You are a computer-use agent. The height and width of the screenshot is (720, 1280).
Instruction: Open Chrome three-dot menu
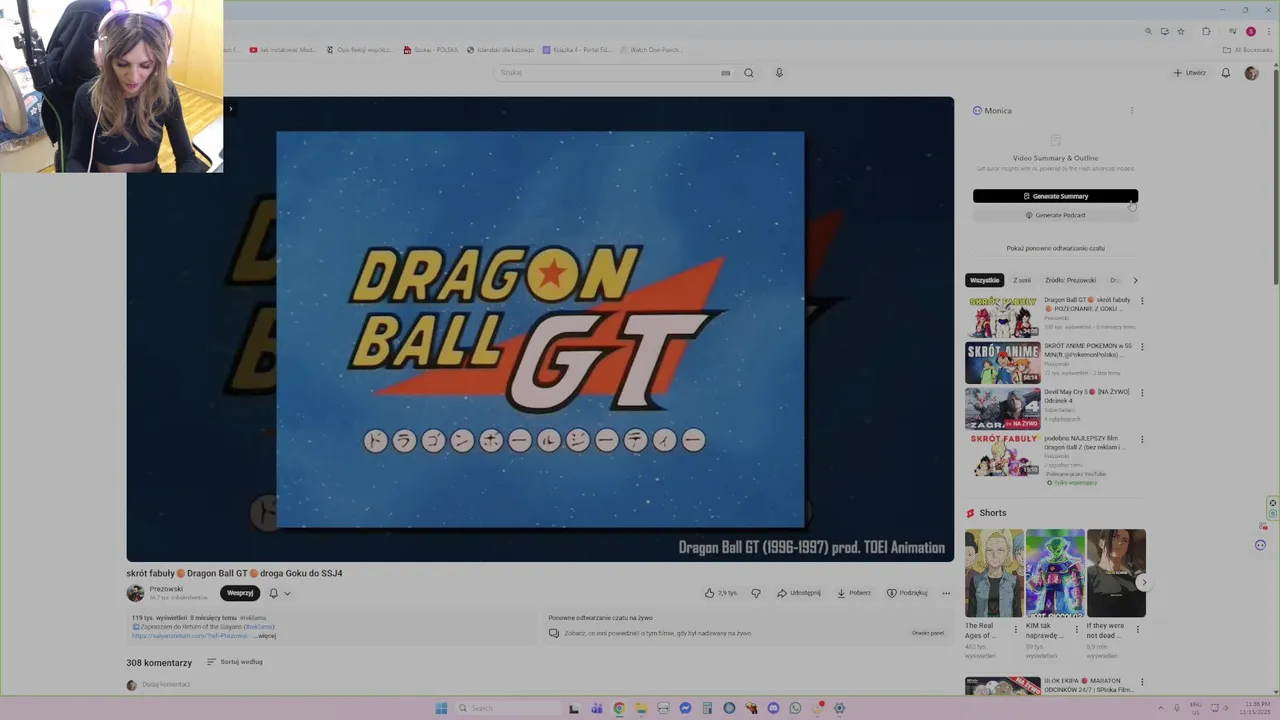tap(1269, 31)
